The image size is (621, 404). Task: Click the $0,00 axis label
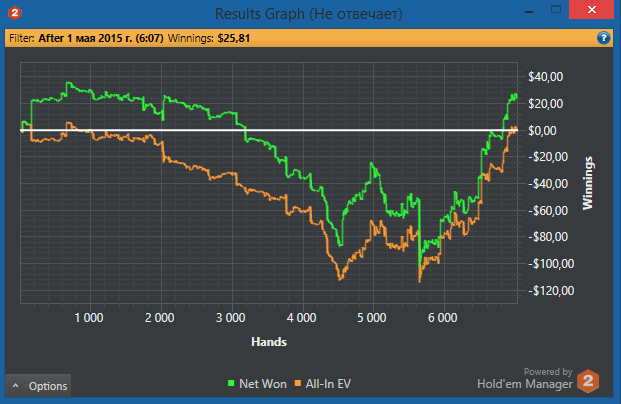click(542, 131)
